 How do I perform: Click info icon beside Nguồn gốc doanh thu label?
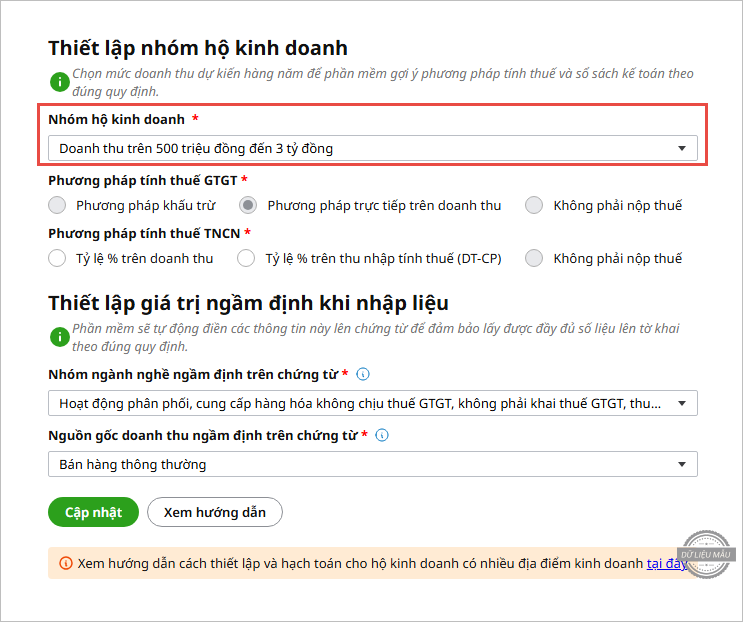[382, 435]
